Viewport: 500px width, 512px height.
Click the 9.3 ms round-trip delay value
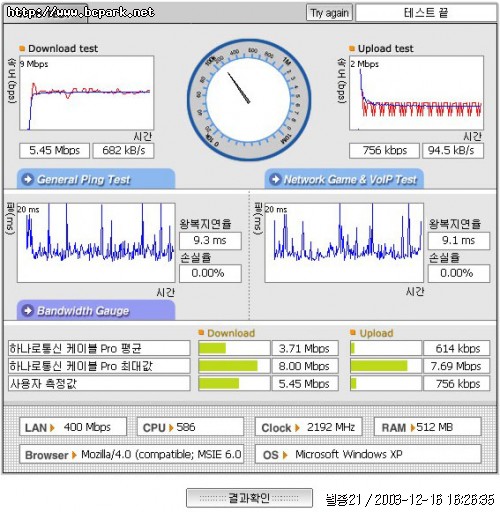pos(210,241)
